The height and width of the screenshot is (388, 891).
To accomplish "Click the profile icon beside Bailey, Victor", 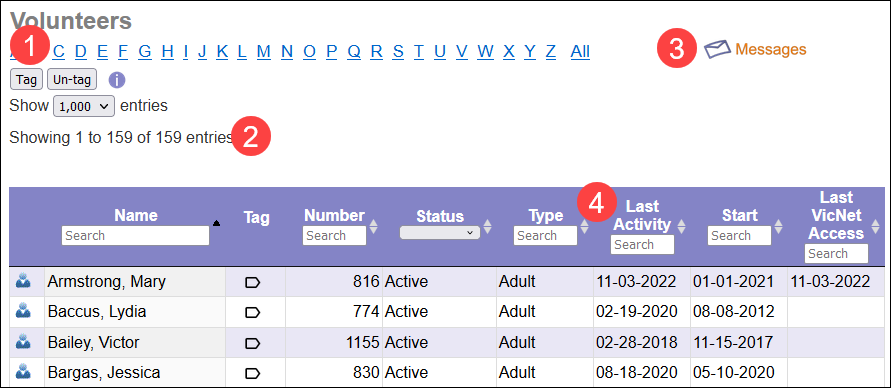I will click(x=23, y=342).
